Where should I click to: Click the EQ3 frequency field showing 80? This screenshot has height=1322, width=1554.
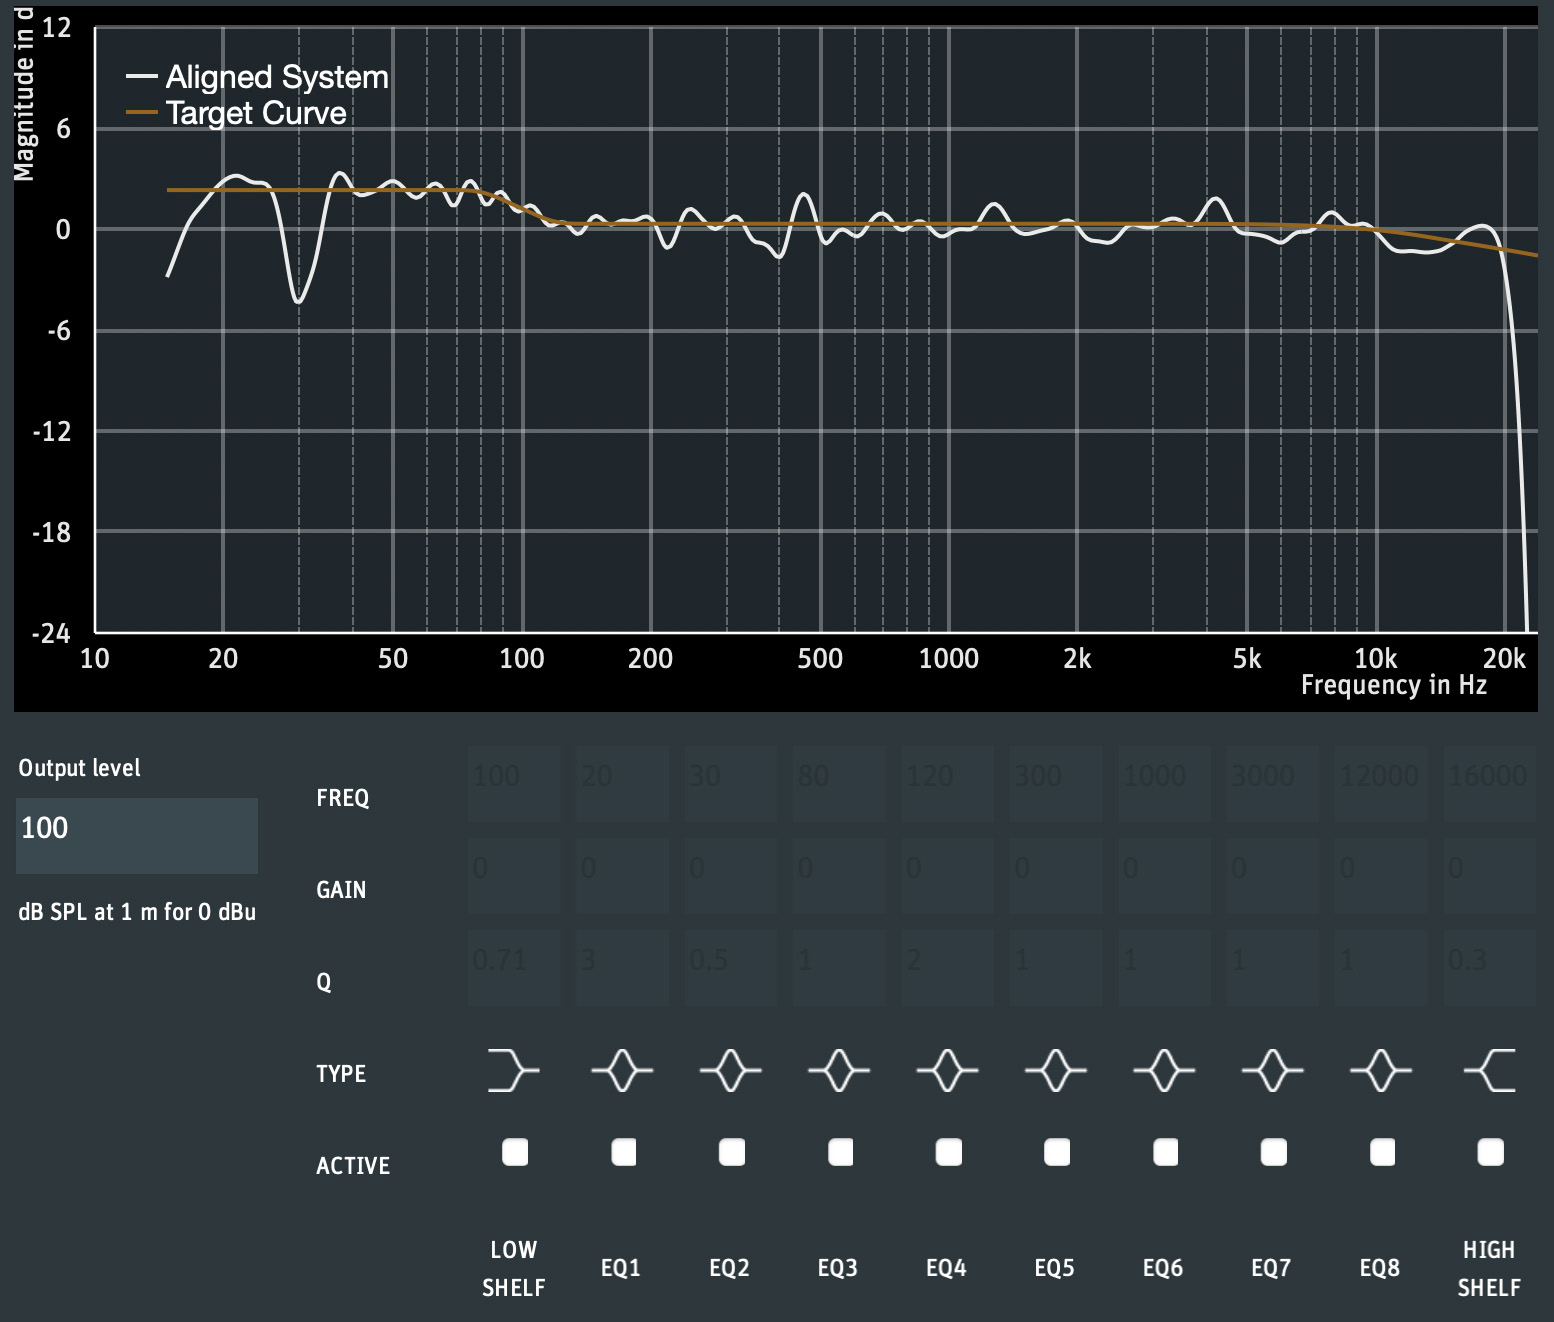point(839,784)
